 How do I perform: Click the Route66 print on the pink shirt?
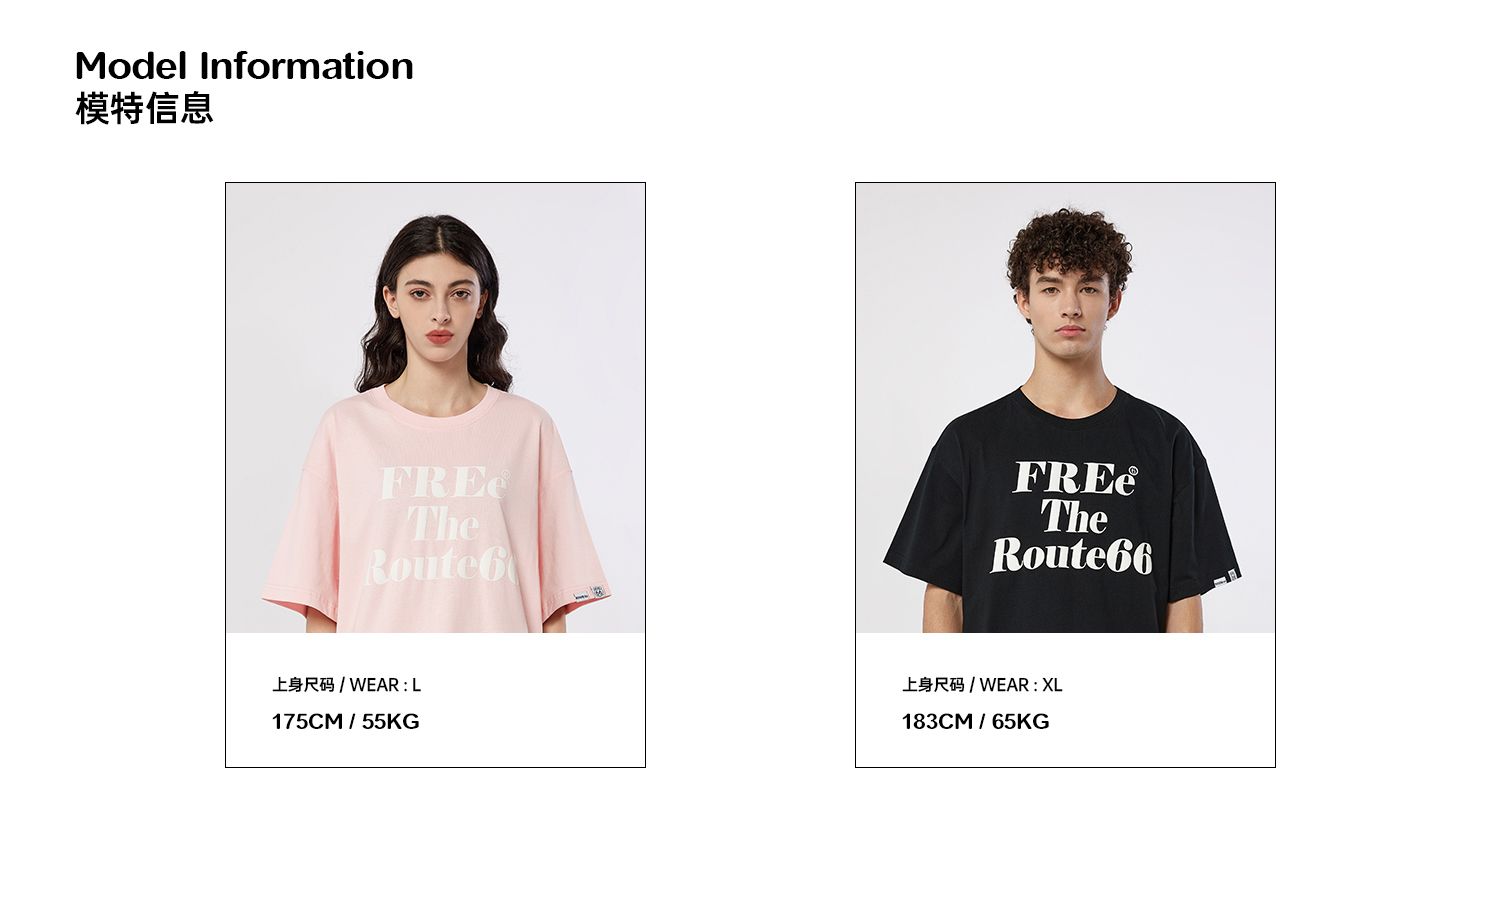click(441, 566)
